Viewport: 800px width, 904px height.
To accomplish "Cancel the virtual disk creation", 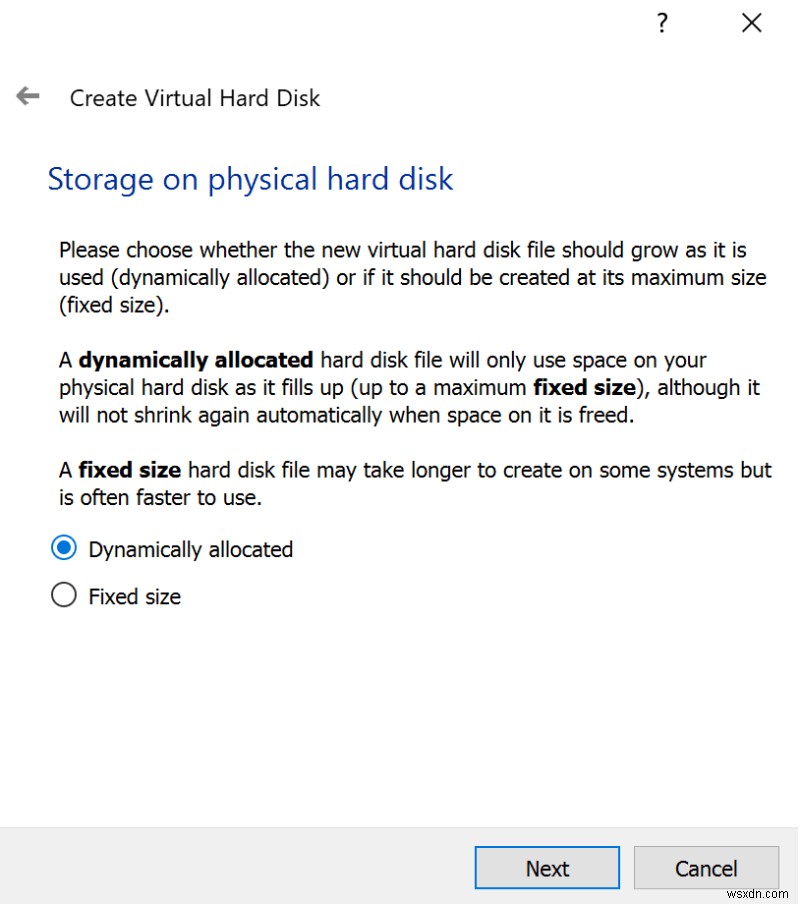I will click(x=706, y=868).
